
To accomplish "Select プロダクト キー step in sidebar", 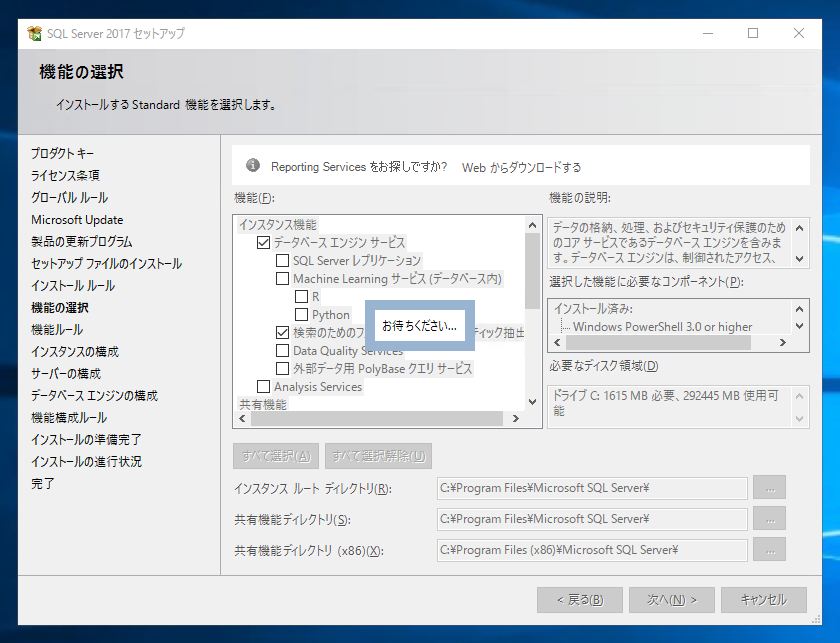I will (x=62, y=154).
